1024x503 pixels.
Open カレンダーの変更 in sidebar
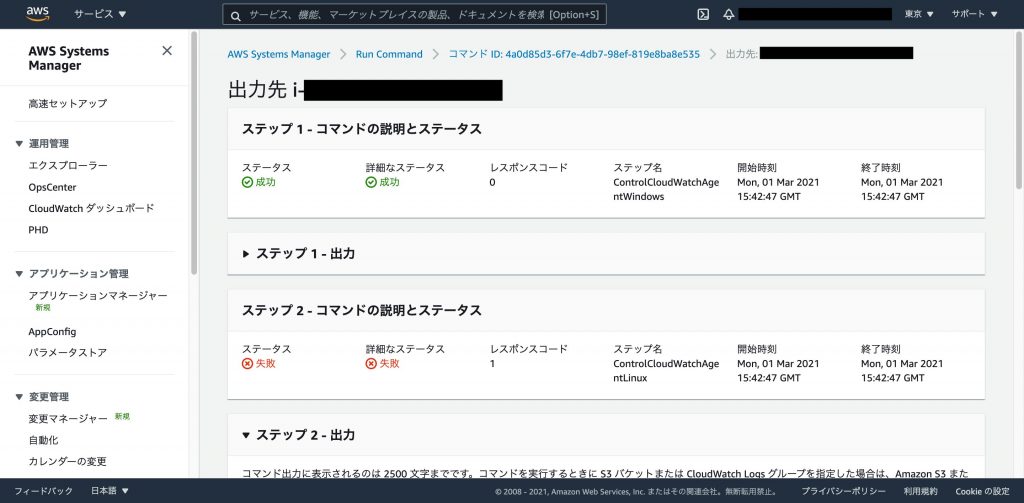tap(67, 461)
